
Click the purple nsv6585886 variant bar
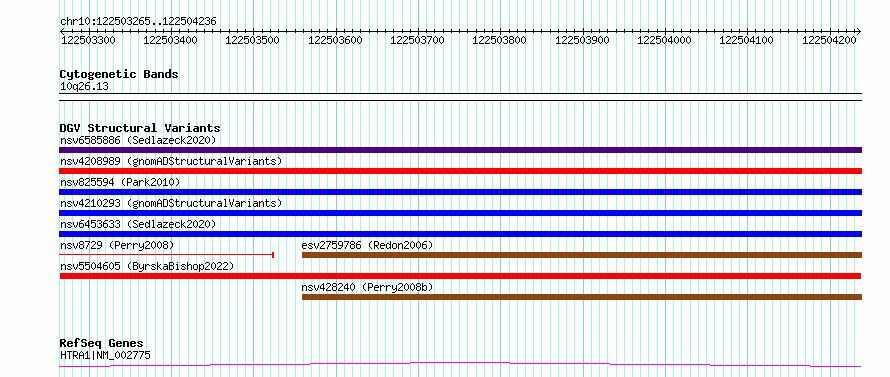pyautogui.click(x=460, y=150)
